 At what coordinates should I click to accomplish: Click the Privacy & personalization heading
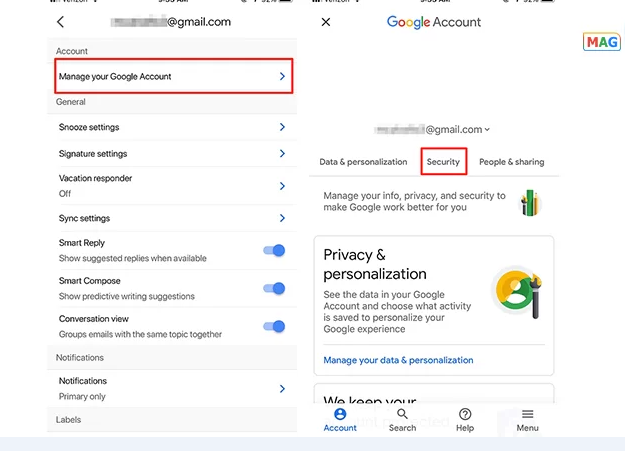click(375, 264)
